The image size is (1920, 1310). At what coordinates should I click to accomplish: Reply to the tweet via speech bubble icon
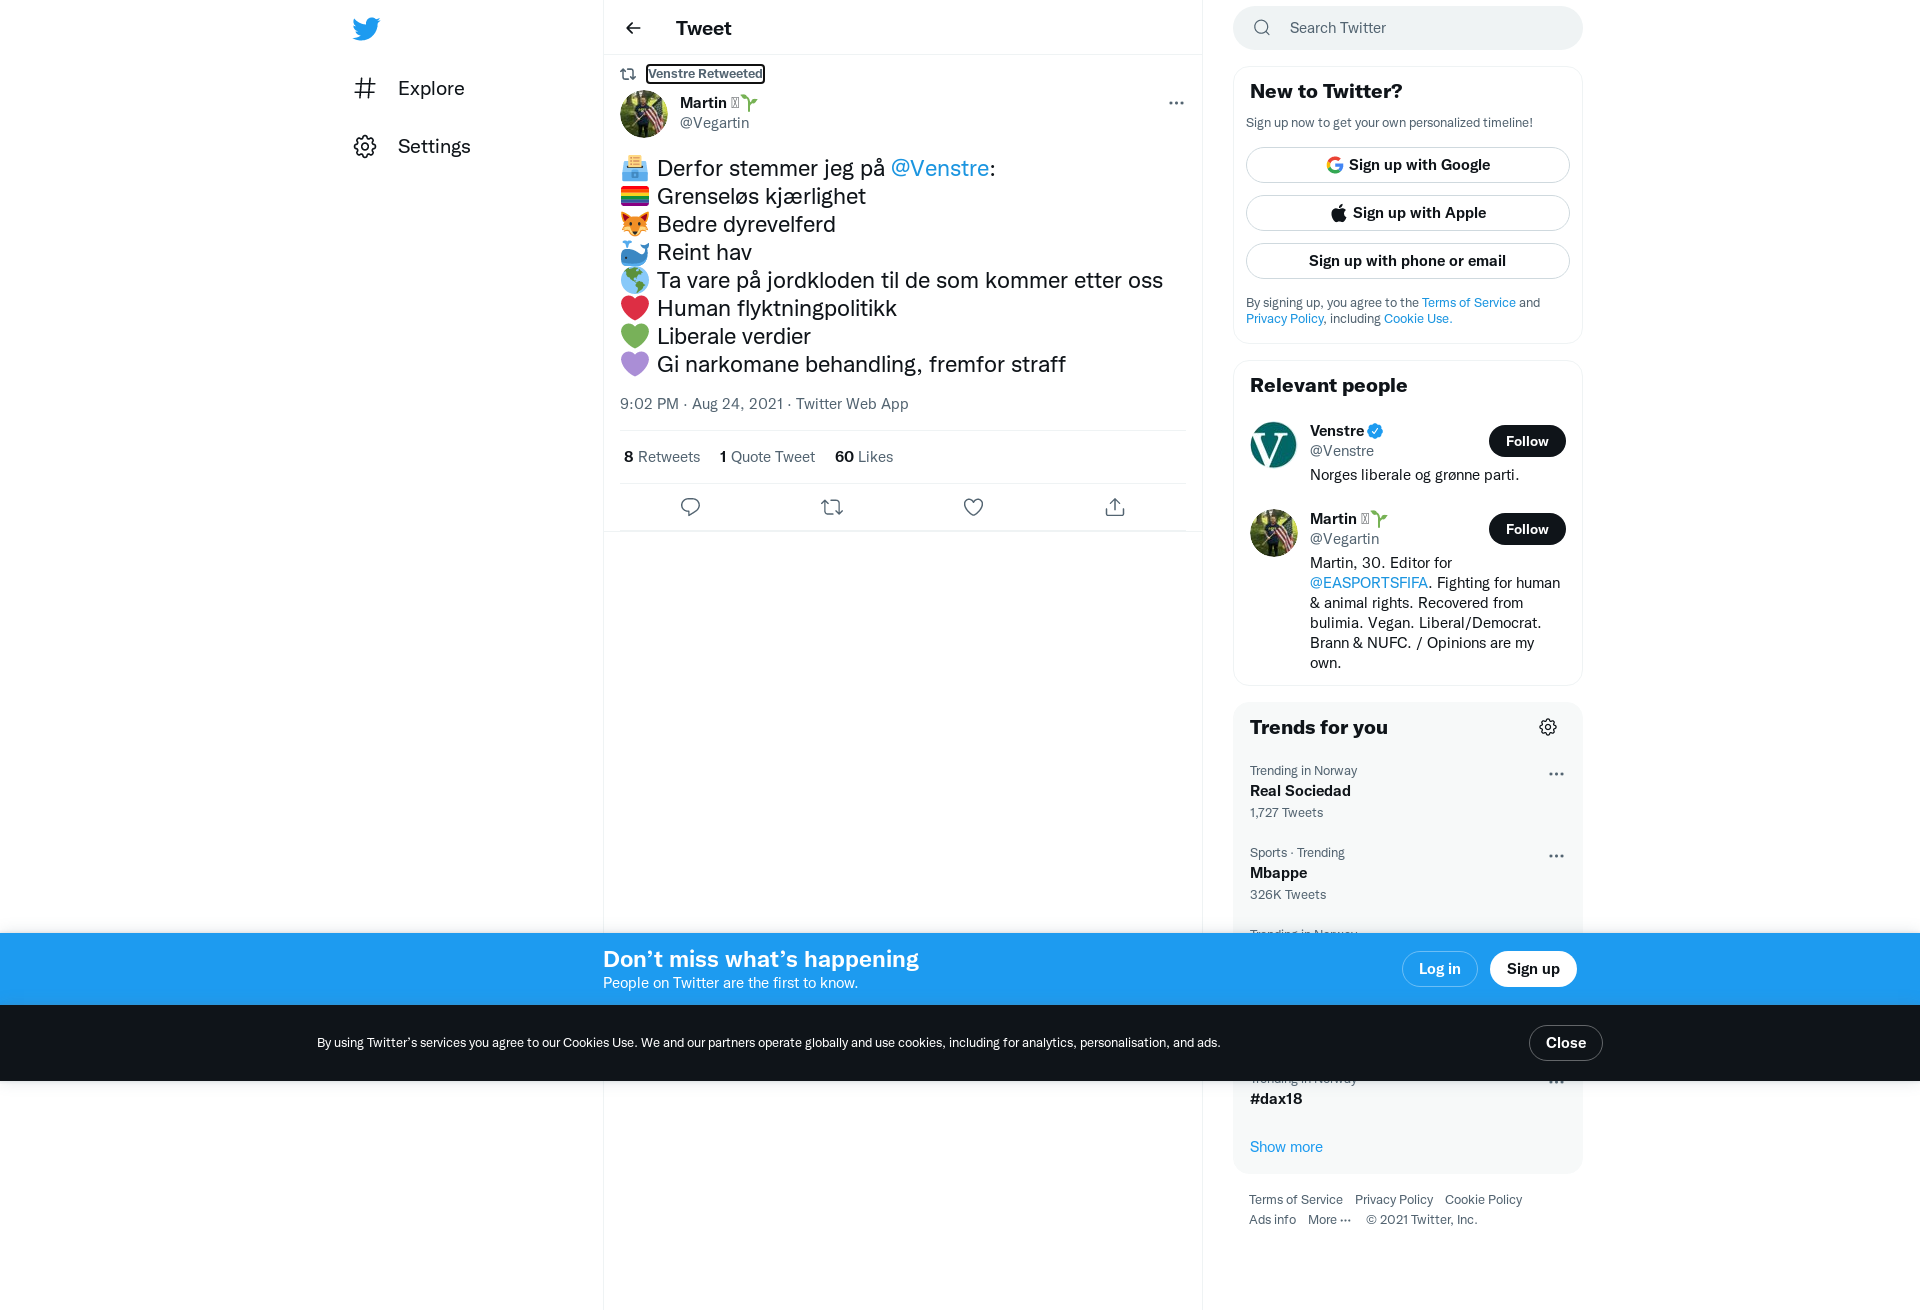point(690,507)
